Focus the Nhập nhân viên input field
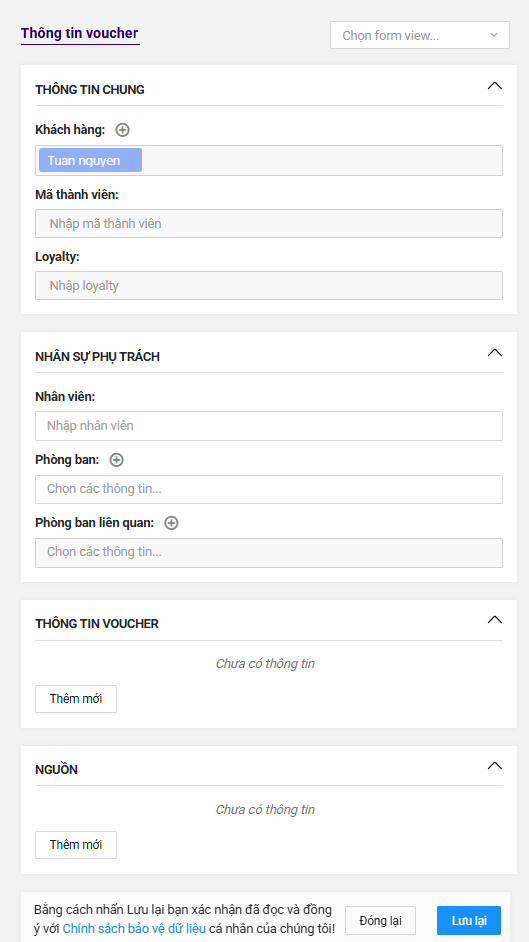This screenshot has height=942, width=529. point(269,426)
